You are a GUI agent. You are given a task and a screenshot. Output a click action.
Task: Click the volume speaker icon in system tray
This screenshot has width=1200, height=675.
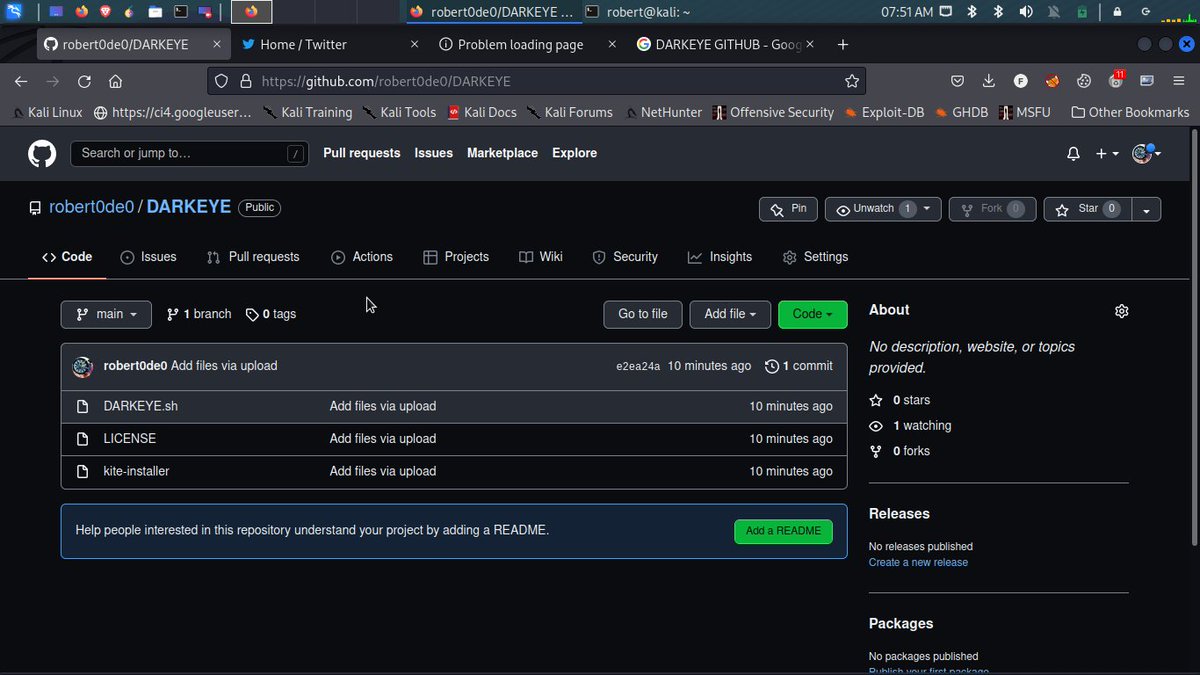coord(1025,12)
